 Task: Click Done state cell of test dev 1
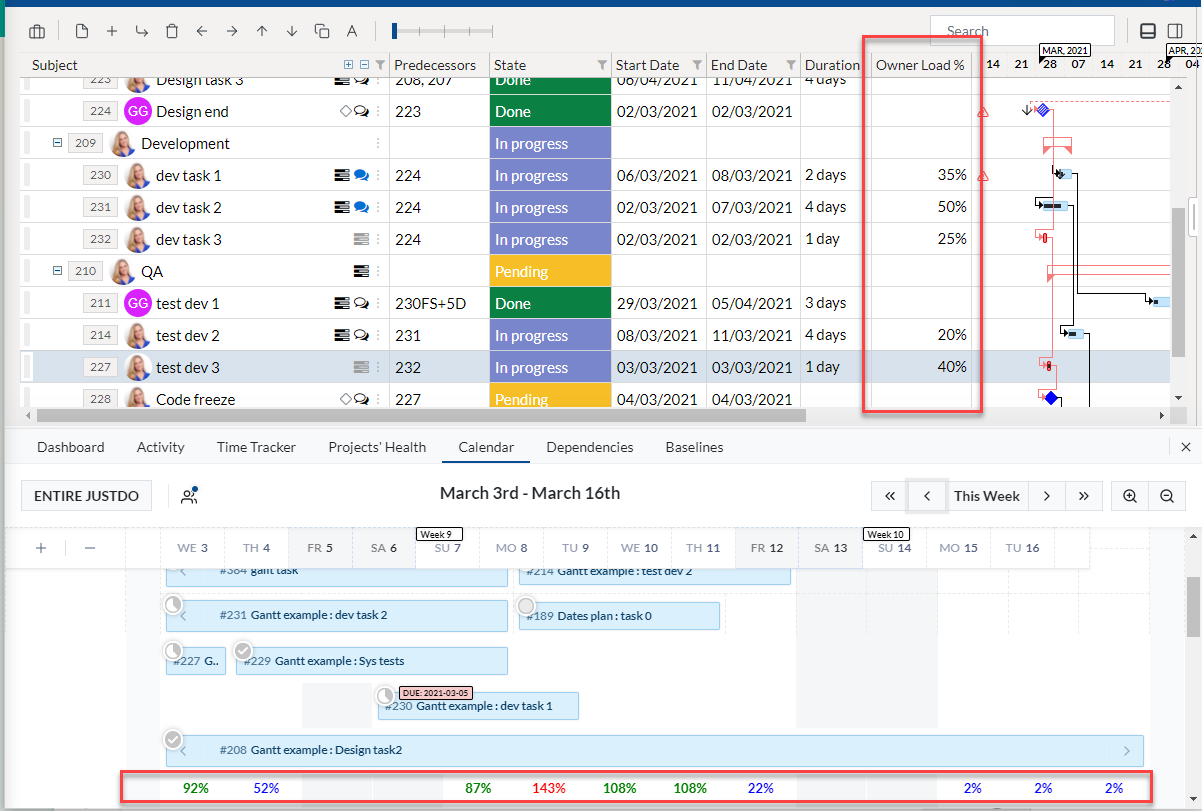point(550,303)
